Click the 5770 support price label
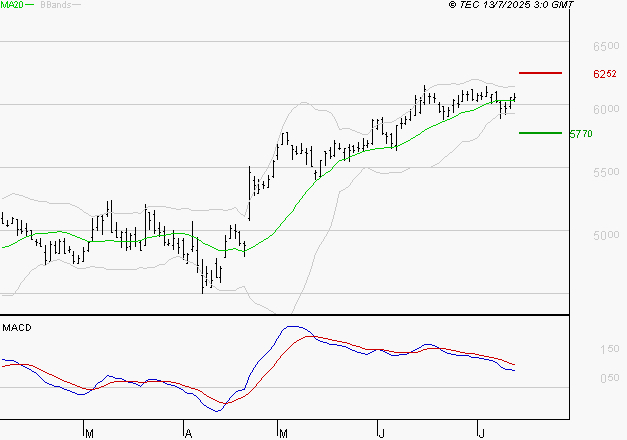 pos(581,133)
